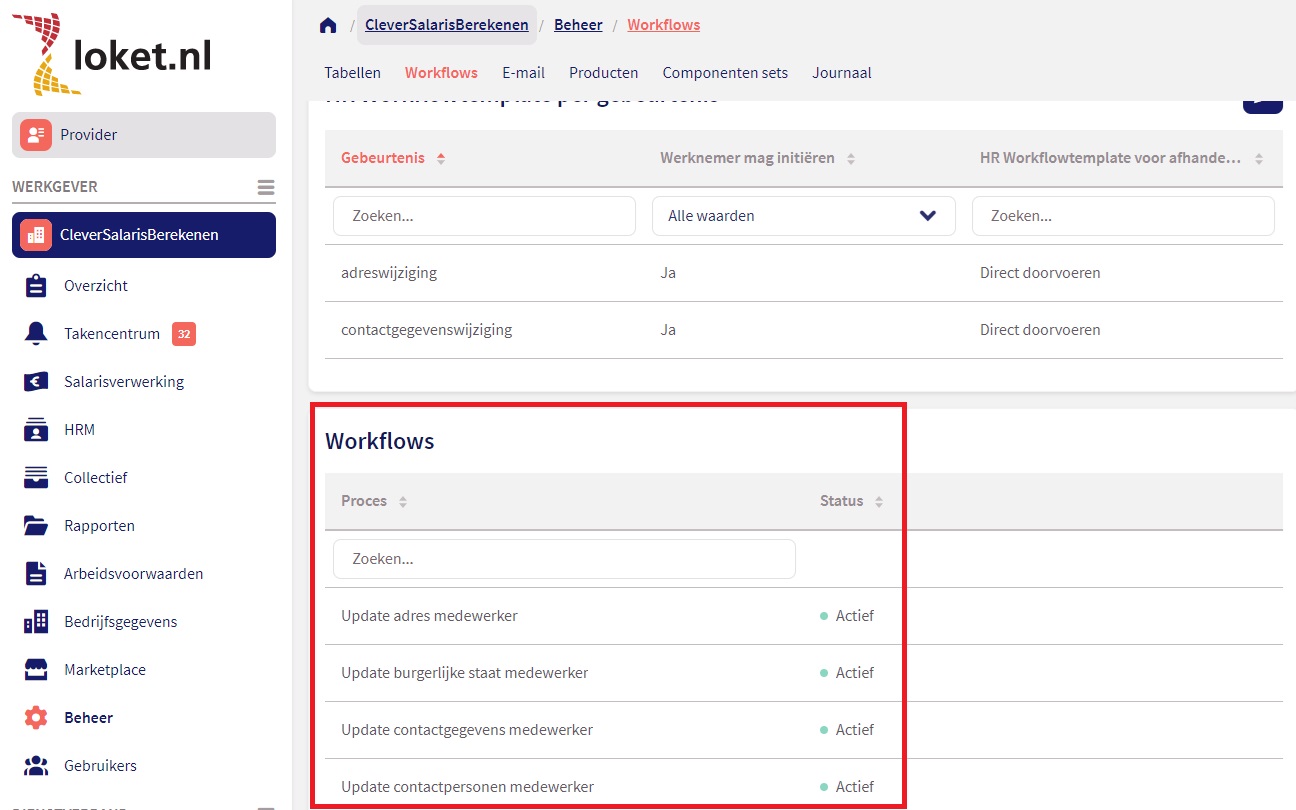Switch to the Tabellen tab
The image size is (1296, 810).
pos(352,73)
